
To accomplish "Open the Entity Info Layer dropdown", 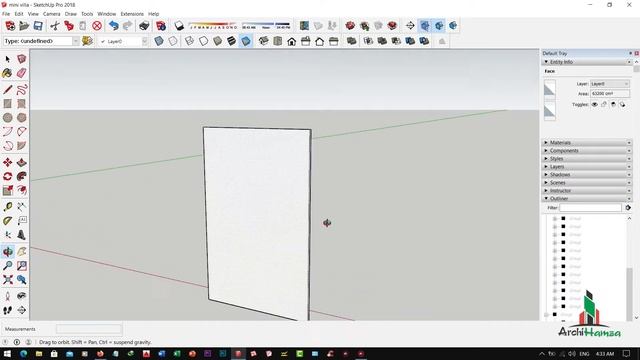I will pos(610,84).
